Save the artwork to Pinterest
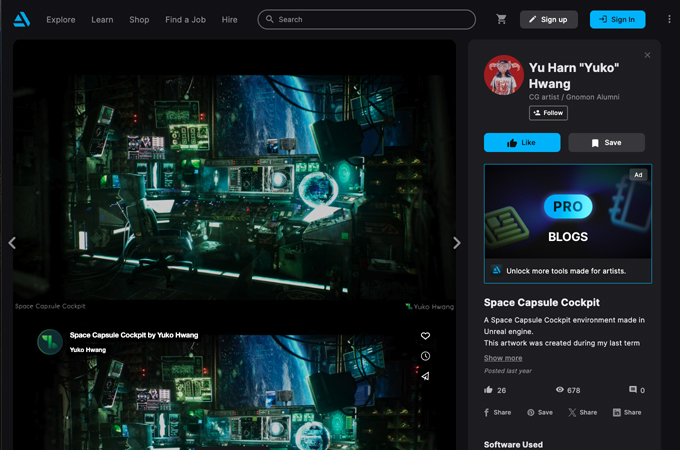680x450 pixels. pyautogui.click(x=540, y=412)
